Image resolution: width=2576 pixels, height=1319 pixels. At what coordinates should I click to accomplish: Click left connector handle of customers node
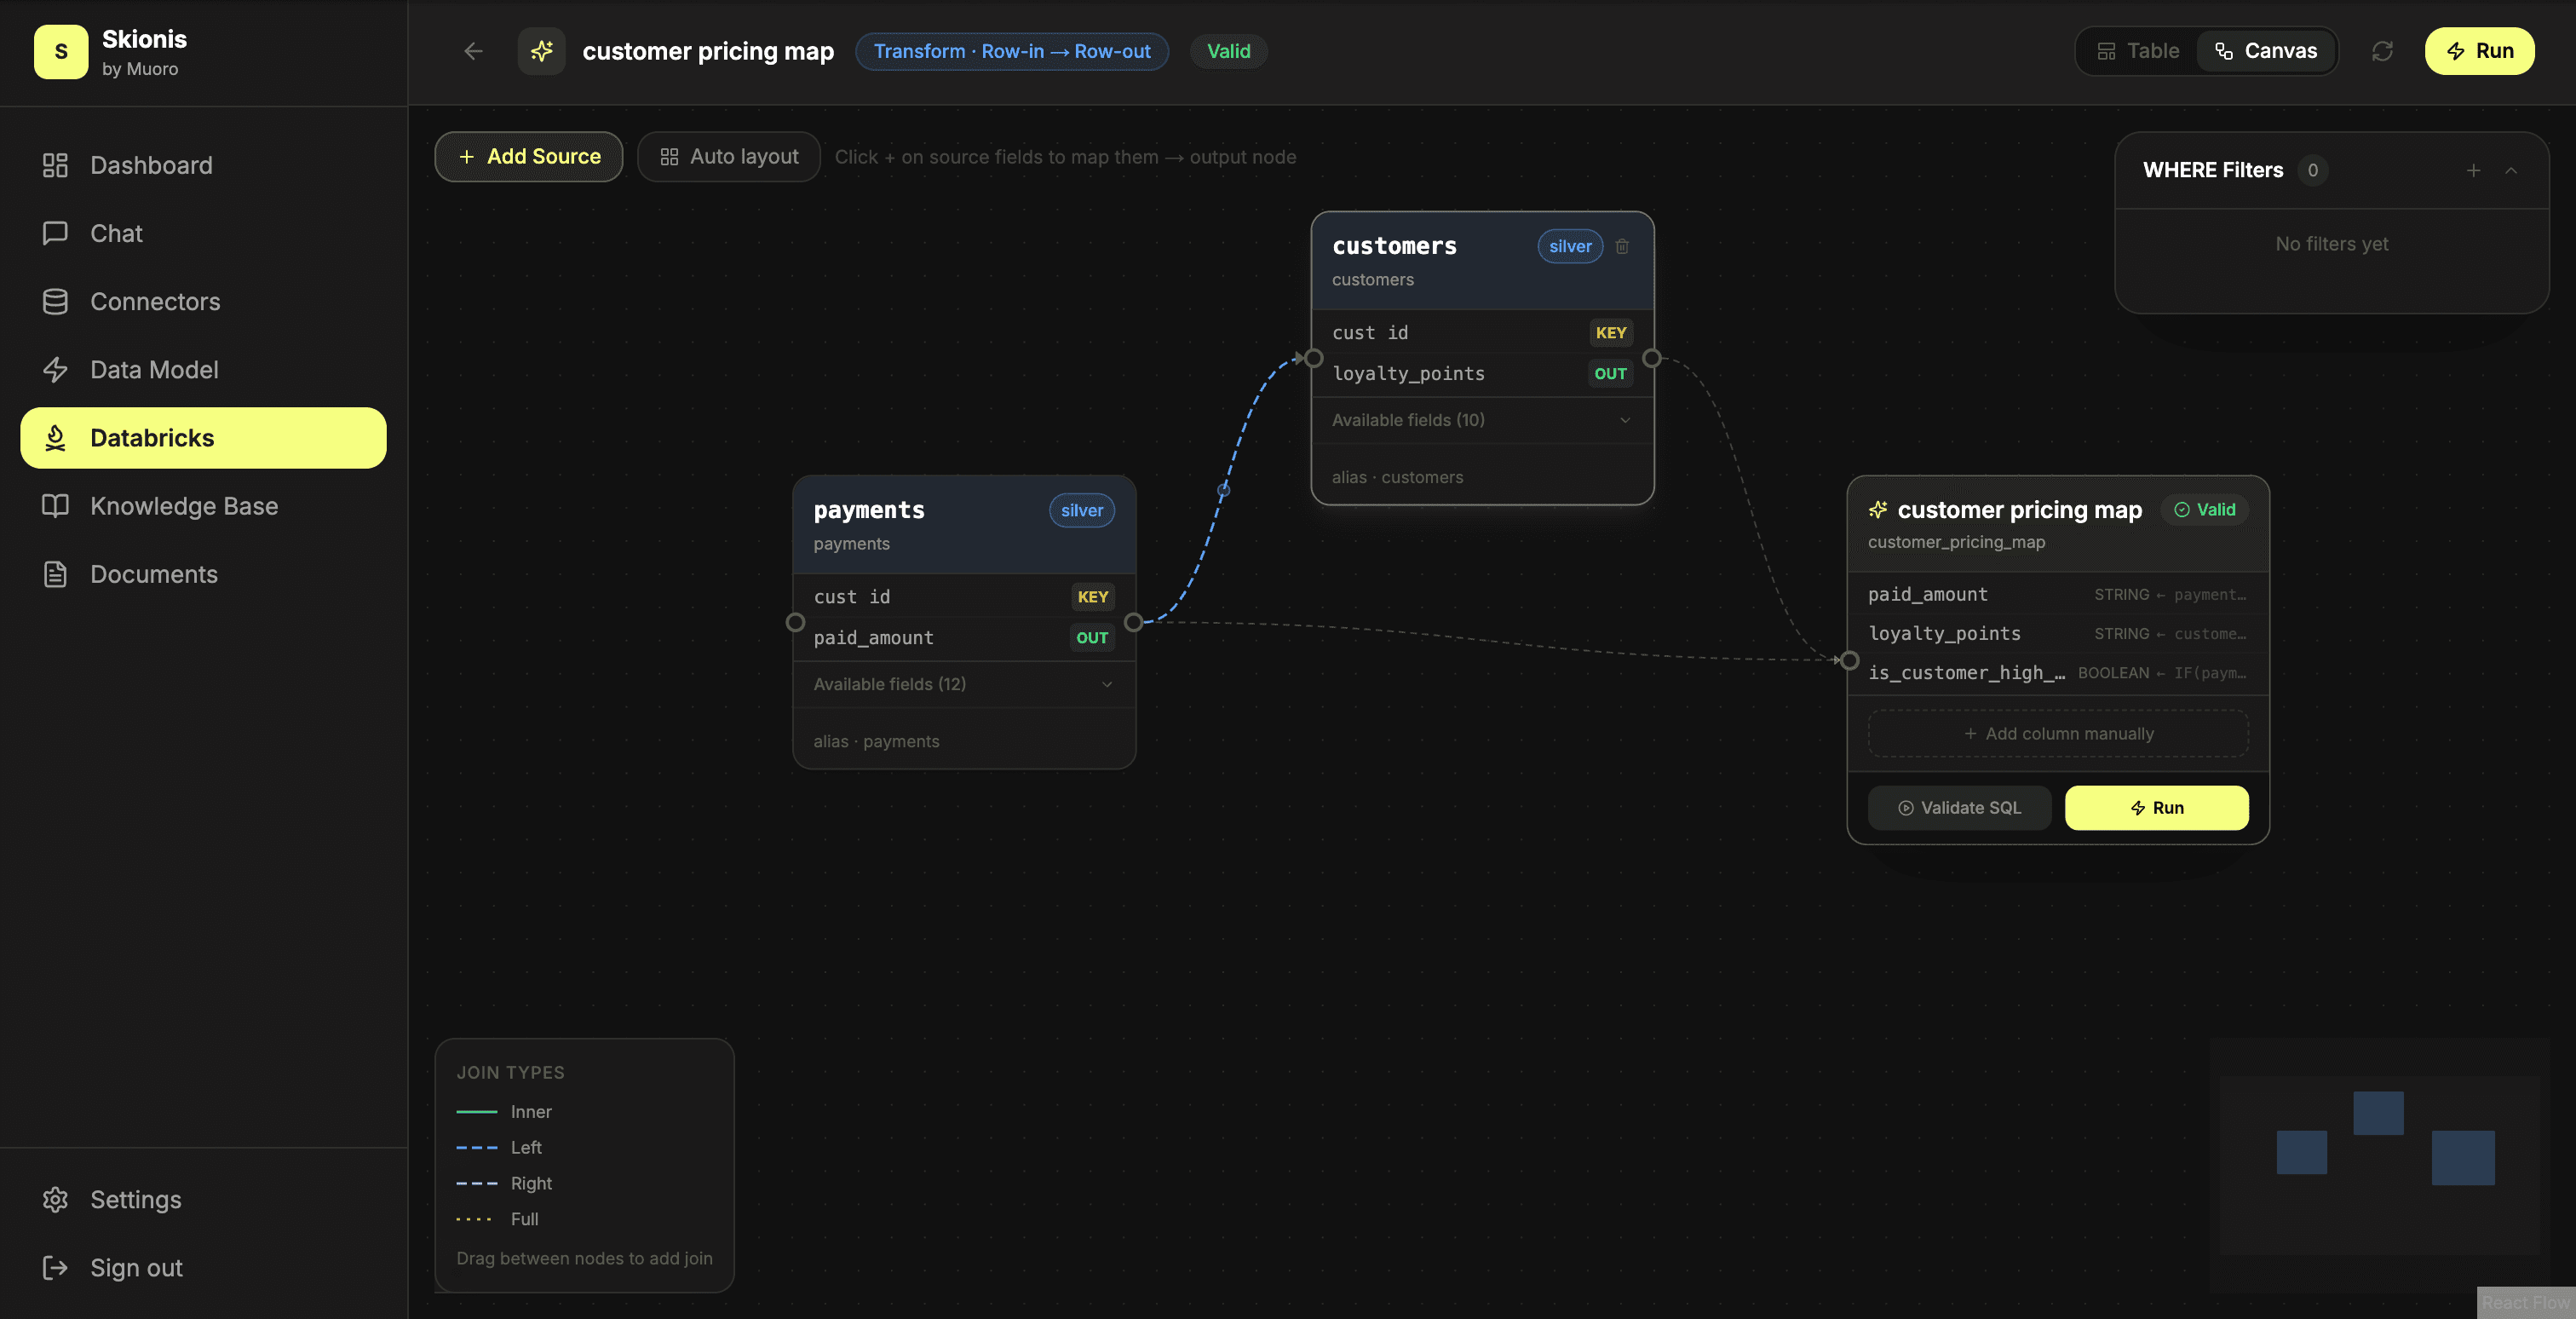1314,358
